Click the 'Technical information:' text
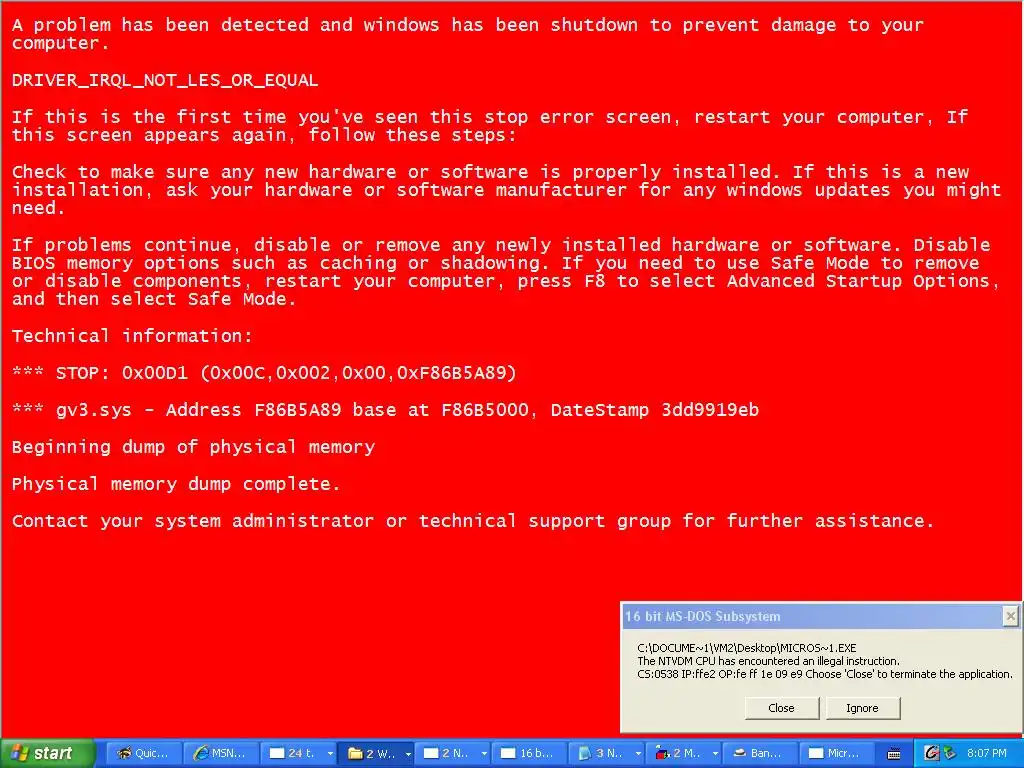The width and height of the screenshot is (1024, 768). [x=132, y=336]
